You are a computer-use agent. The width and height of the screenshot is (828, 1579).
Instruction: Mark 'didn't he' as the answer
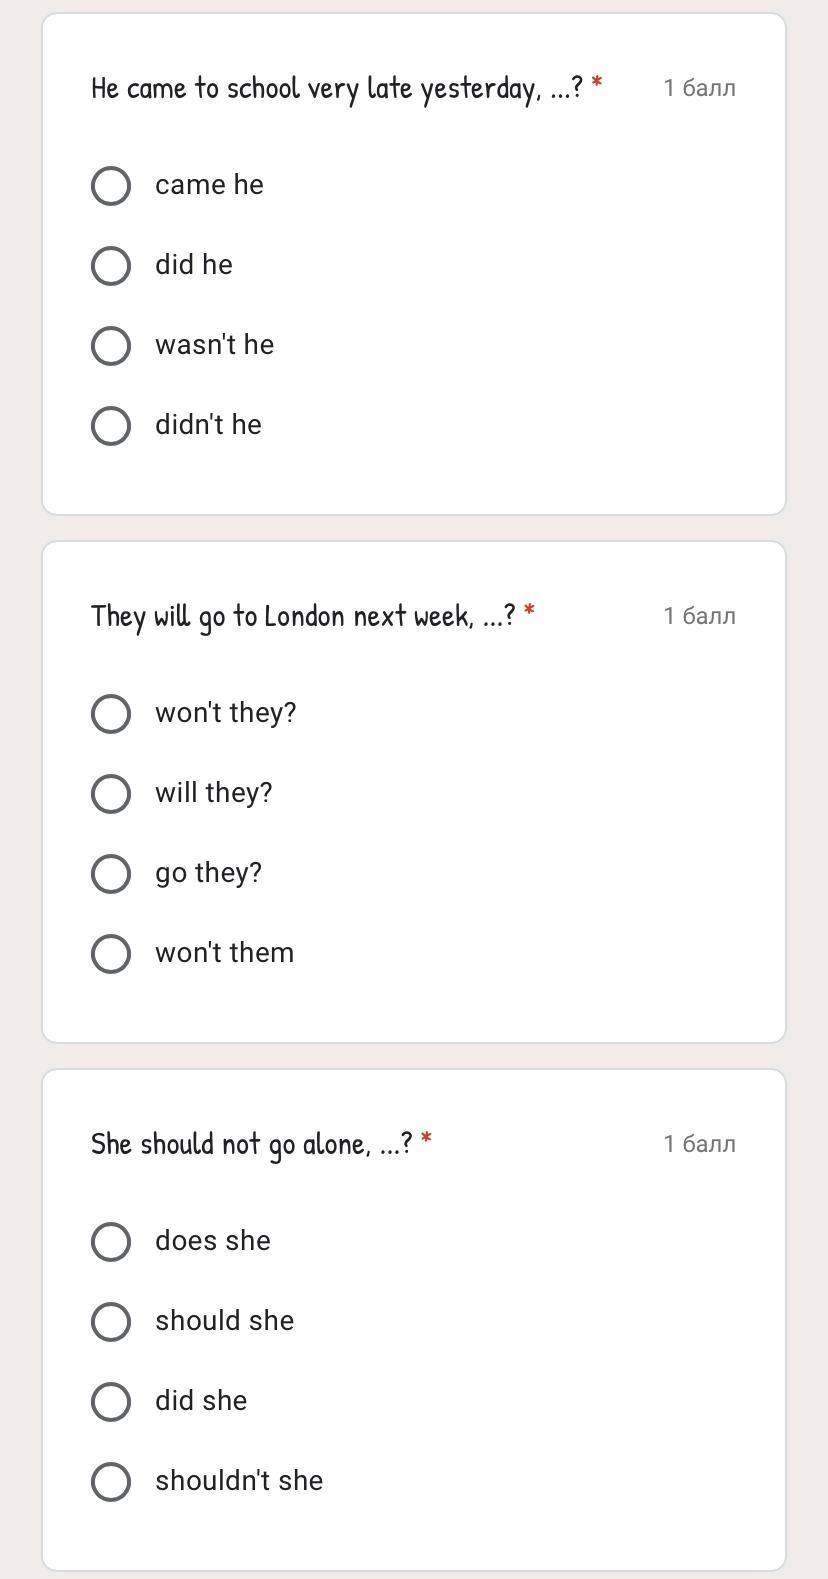111,426
